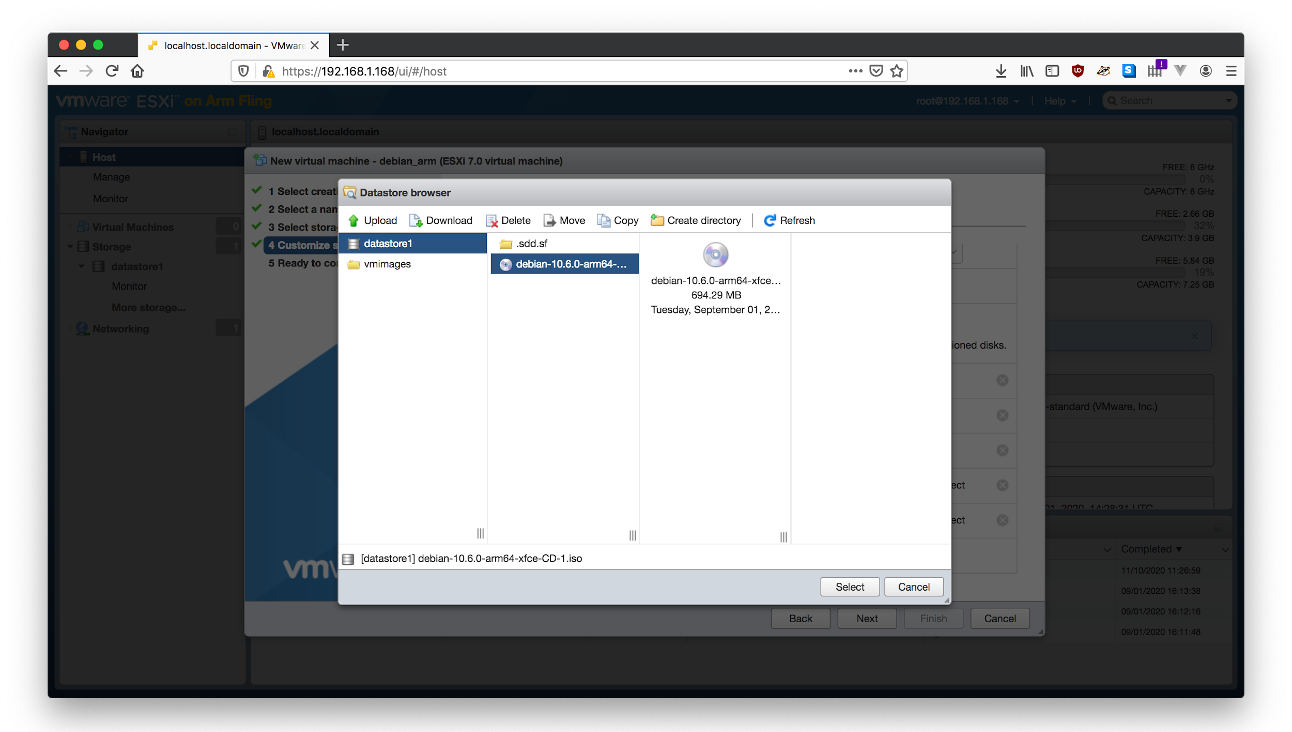
Task: Click the Copy toolbar item
Action: click(x=617, y=221)
